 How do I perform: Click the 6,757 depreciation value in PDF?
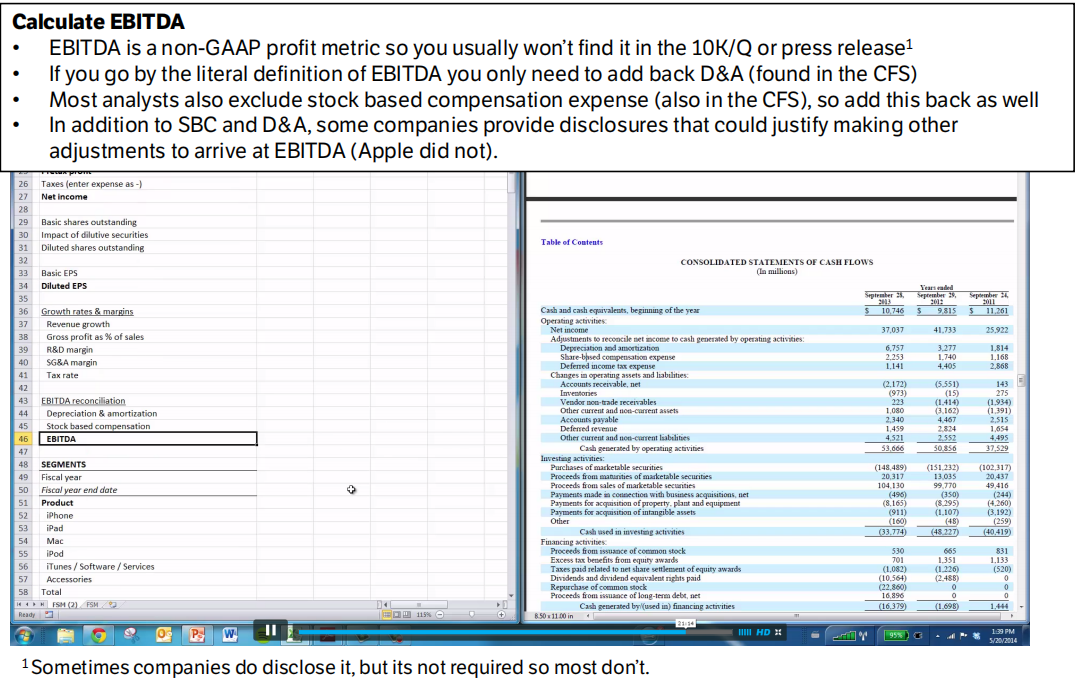894,348
